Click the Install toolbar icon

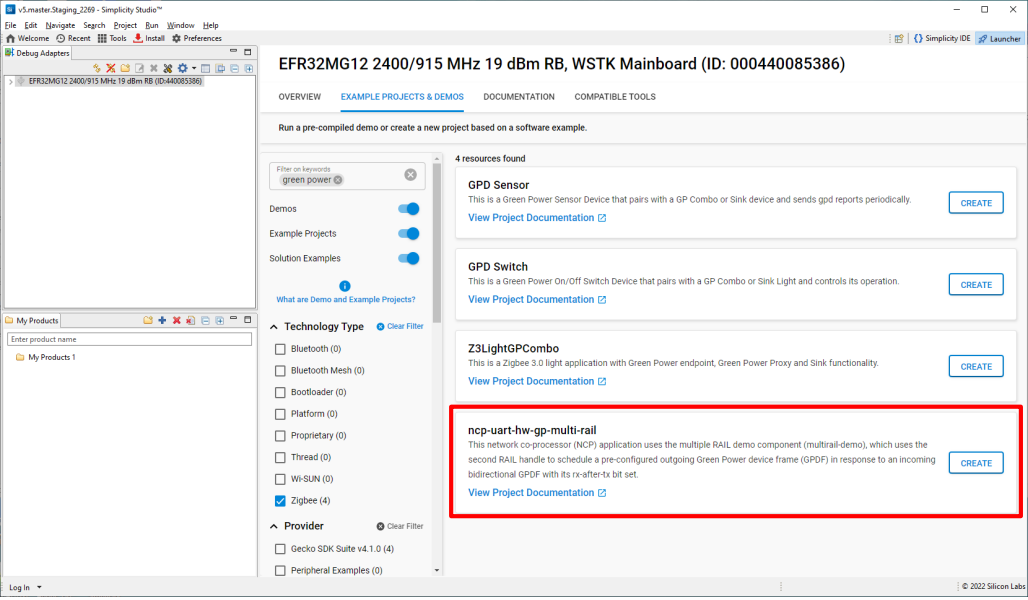click(149, 38)
